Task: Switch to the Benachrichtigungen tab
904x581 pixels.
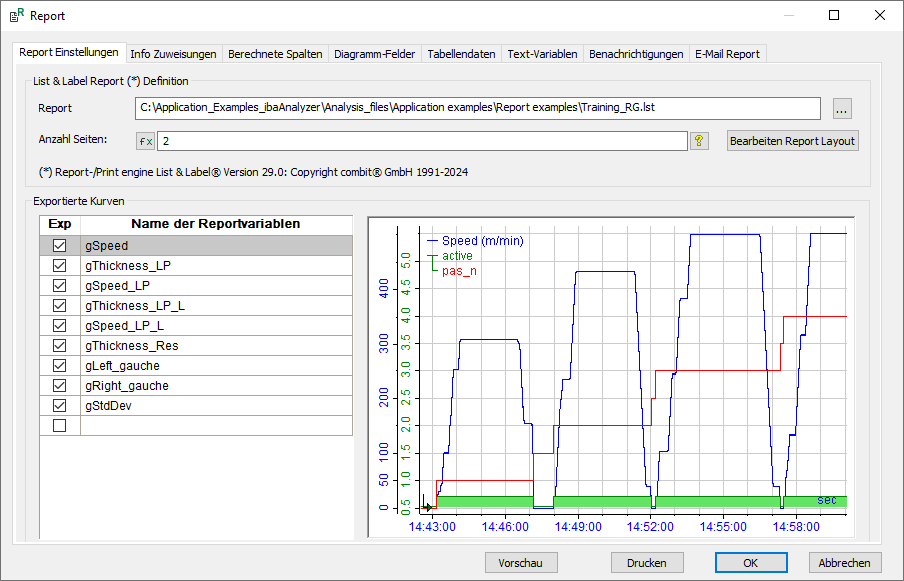Action: click(x=636, y=54)
